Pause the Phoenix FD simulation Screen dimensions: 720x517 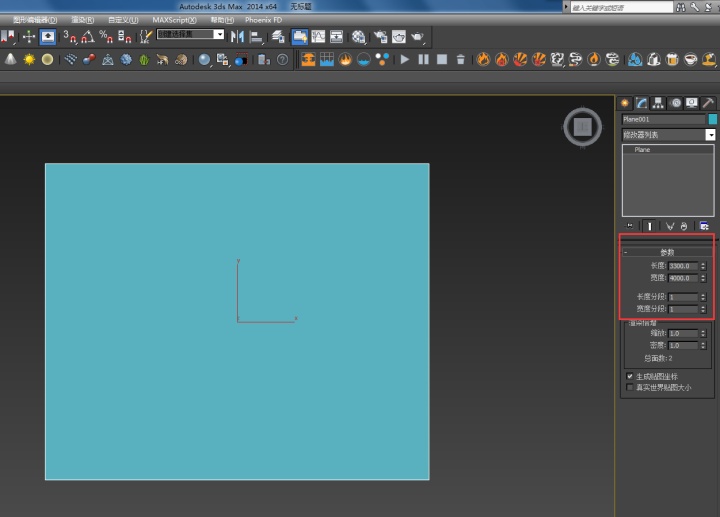pyautogui.click(x=423, y=59)
